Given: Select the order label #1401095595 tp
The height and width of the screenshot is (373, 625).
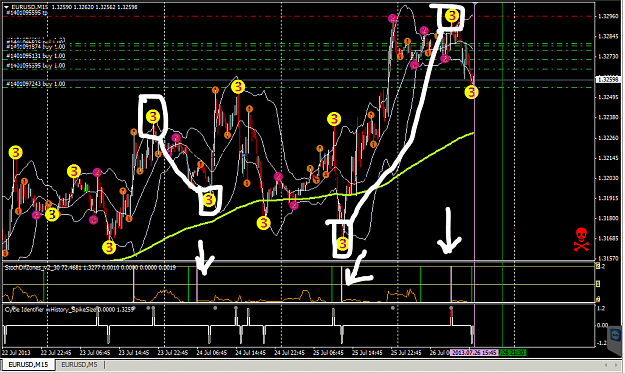Looking at the screenshot, I should [27, 13].
